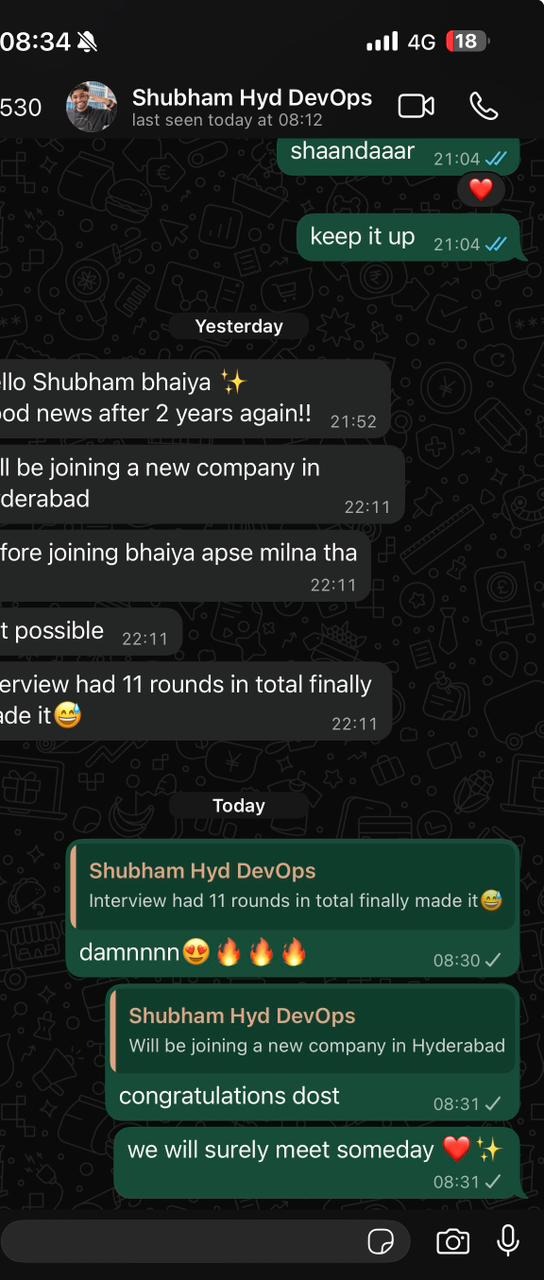Jump to quoted 'Interview had 11 rounds' reply
This screenshot has height=1280, width=544.
(x=293, y=887)
